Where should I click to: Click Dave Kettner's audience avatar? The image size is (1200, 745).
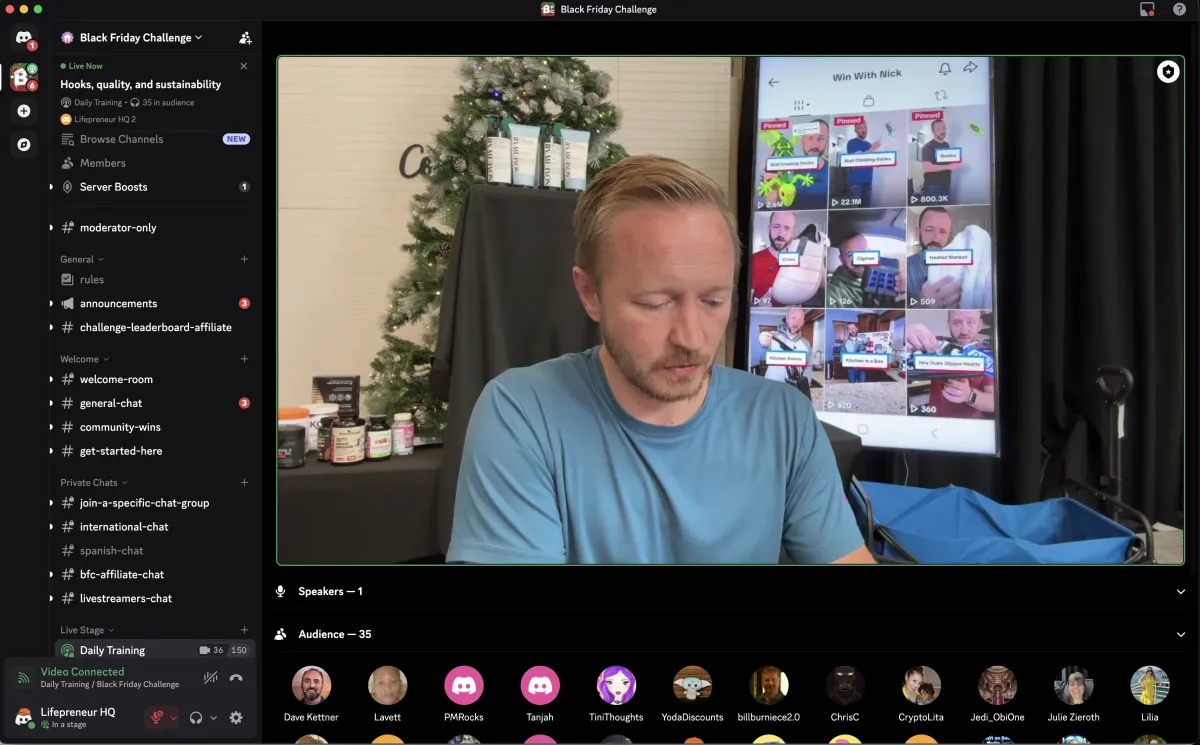point(311,686)
